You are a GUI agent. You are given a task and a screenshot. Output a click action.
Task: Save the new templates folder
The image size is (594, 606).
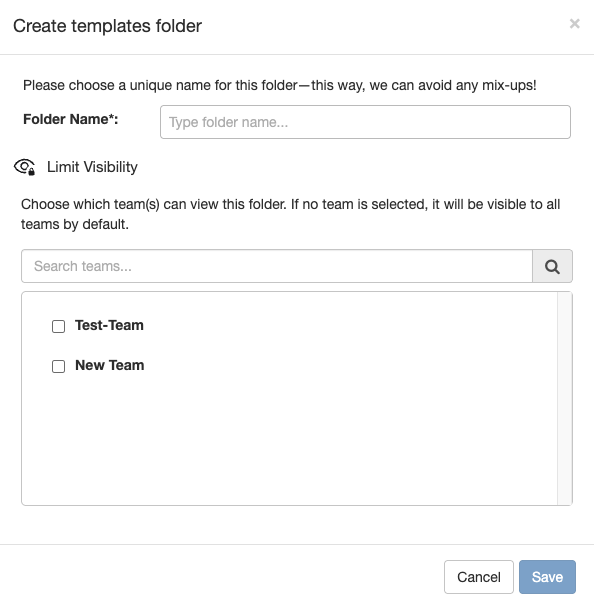click(547, 577)
